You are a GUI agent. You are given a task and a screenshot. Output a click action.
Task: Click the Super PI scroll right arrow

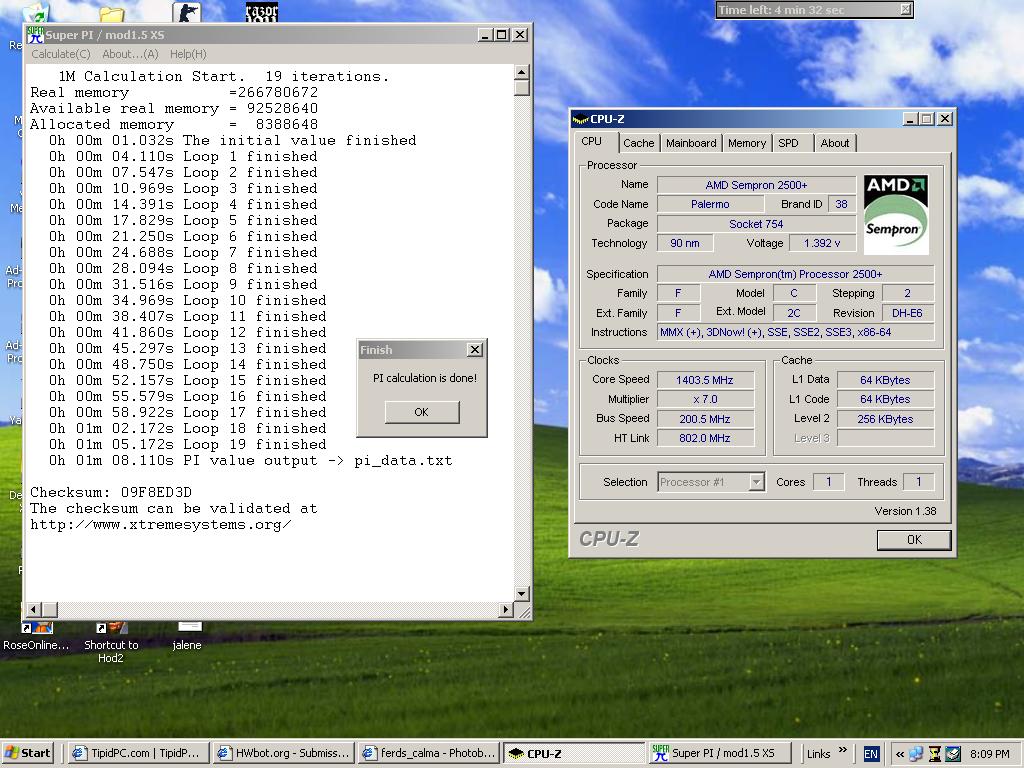[505, 609]
